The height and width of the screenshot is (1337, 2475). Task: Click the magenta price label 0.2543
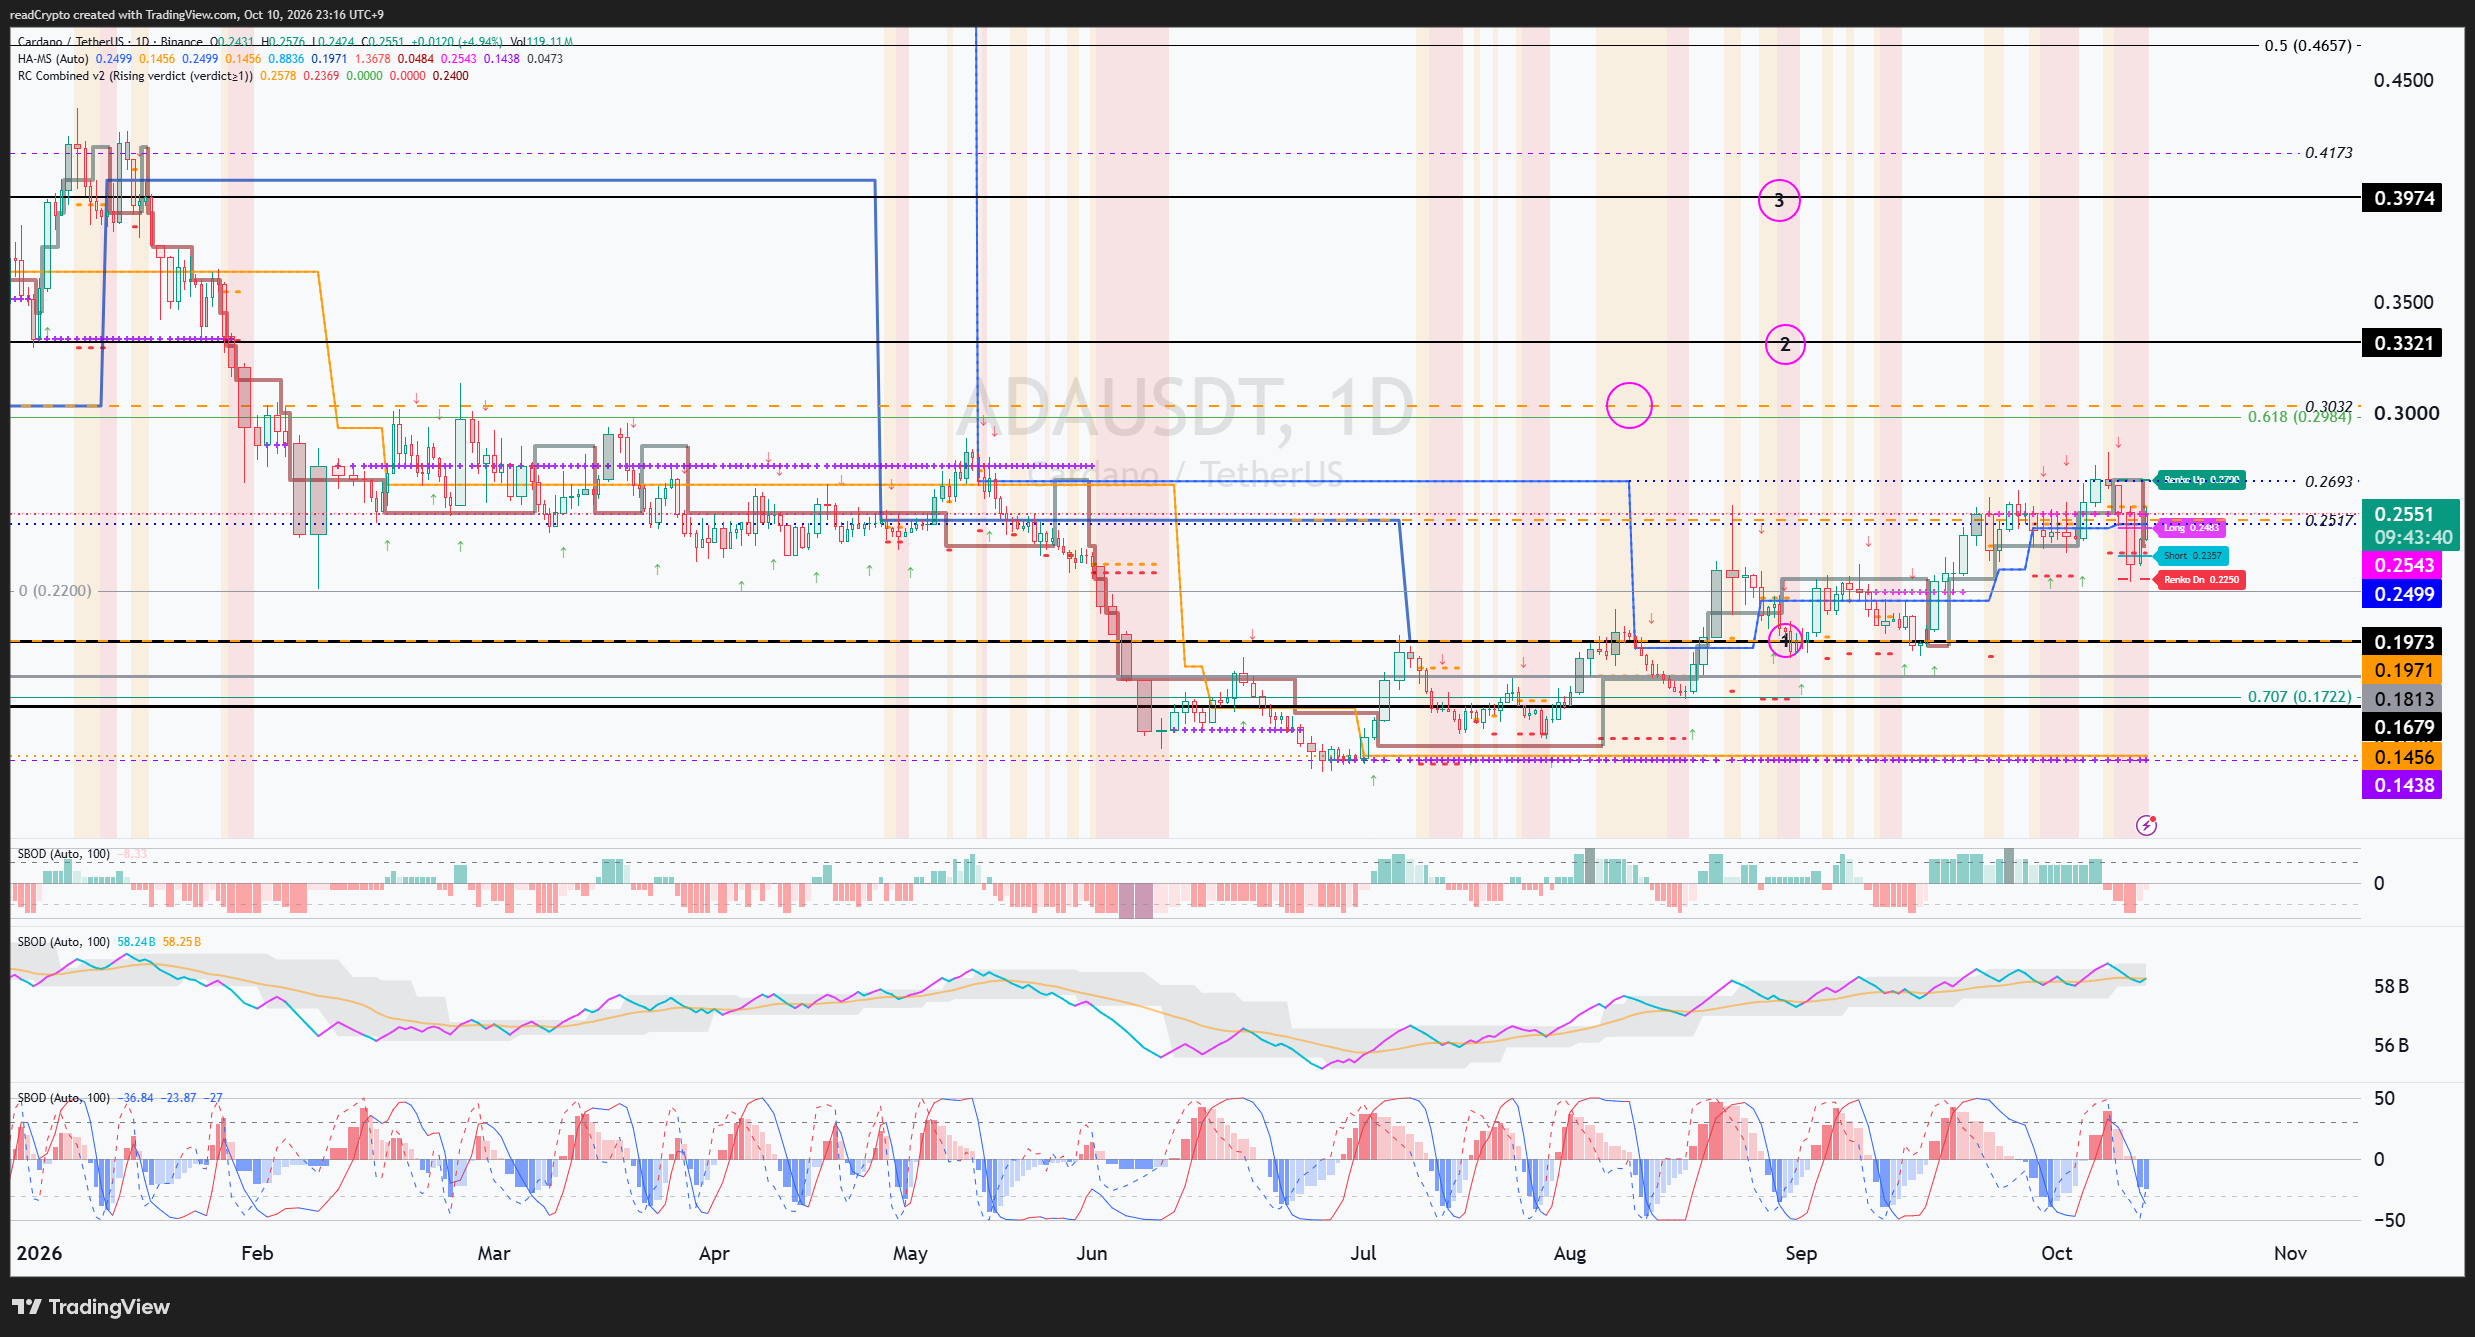pyautogui.click(x=2402, y=565)
